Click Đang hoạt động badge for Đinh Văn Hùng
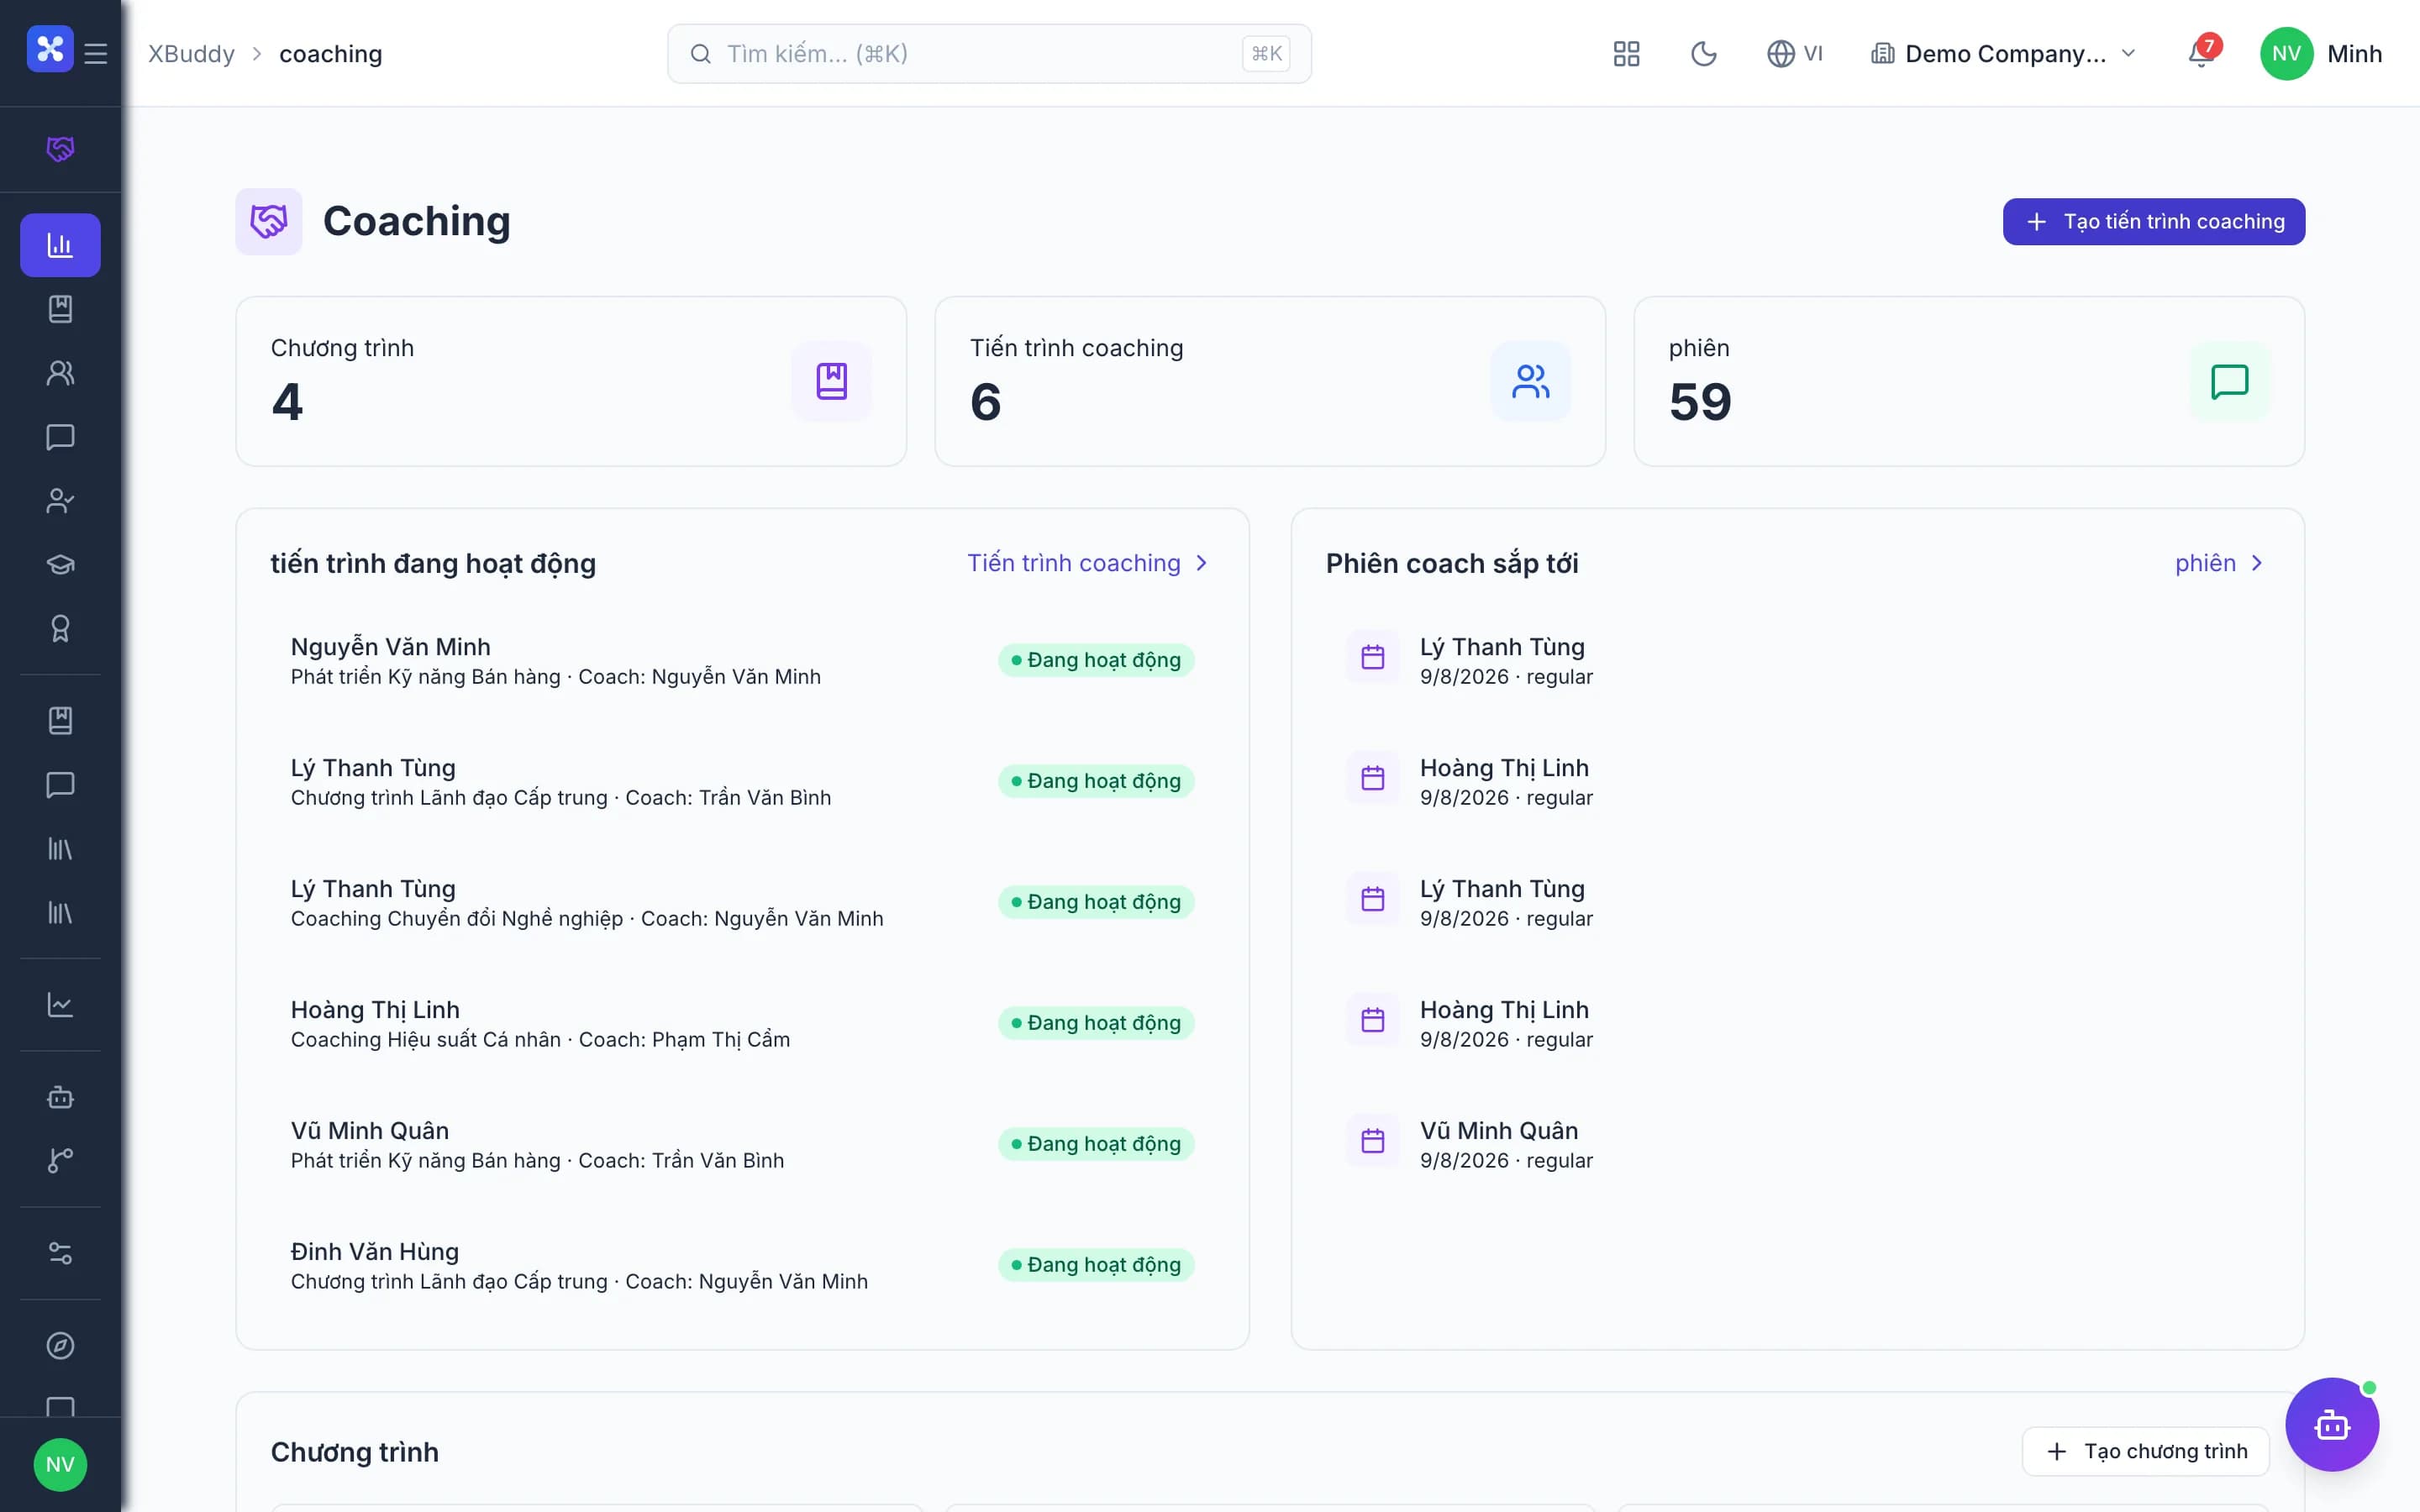2420x1512 pixels. (x=1096, y=1265)
